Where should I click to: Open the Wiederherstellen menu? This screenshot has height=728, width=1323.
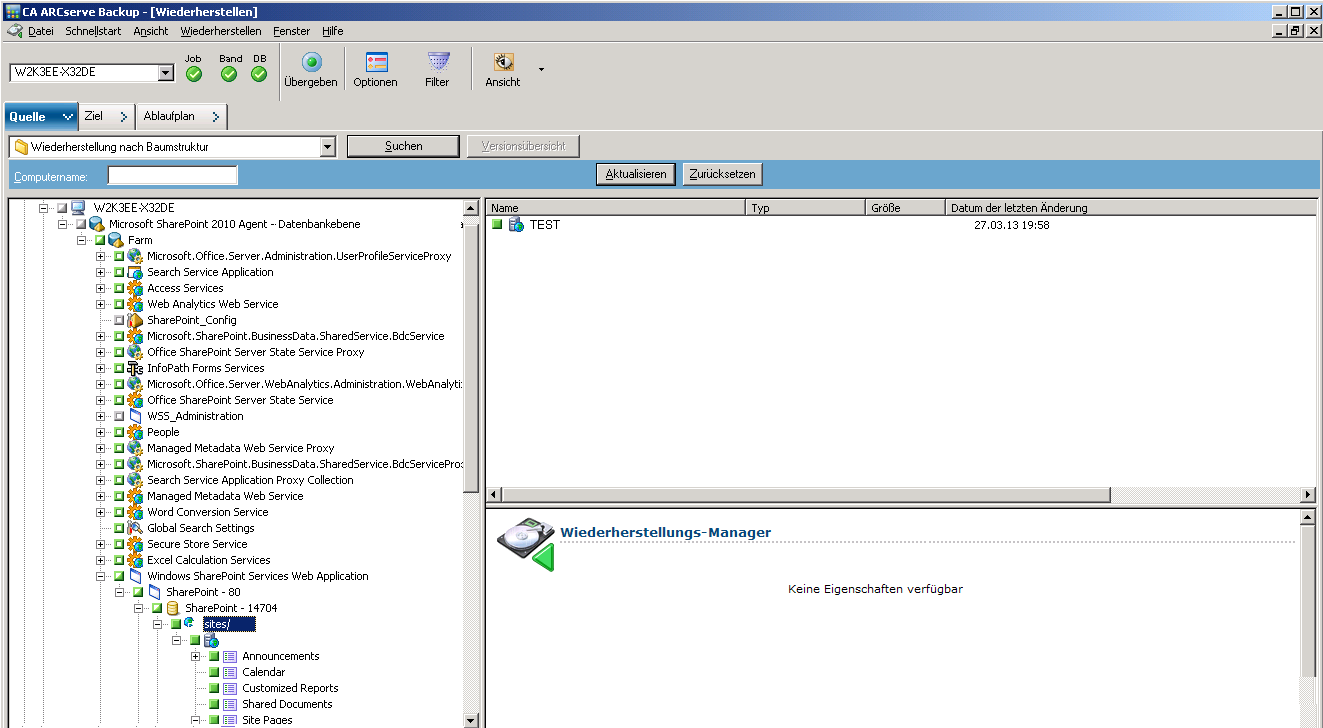click(221, 31)
